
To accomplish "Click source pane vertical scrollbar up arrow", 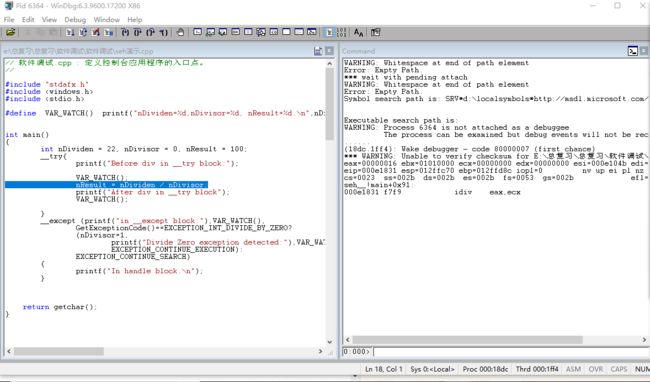I will point(330,63).
